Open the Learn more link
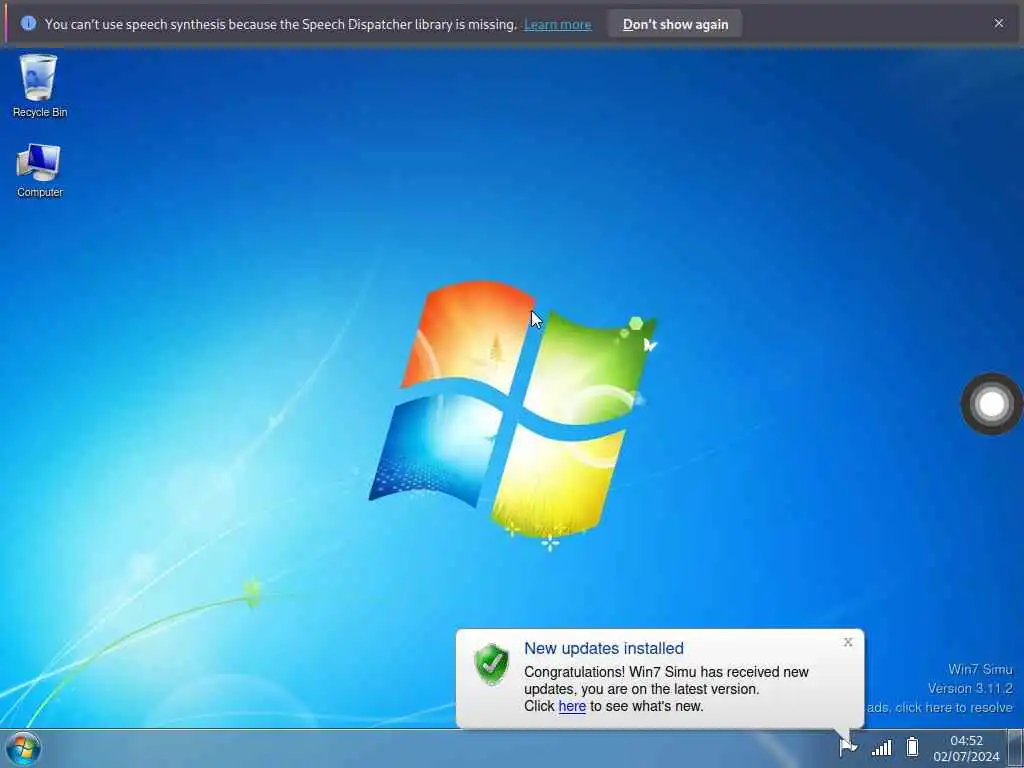Viewport: 1024px width, 768px height. click(x=557, y=25)
